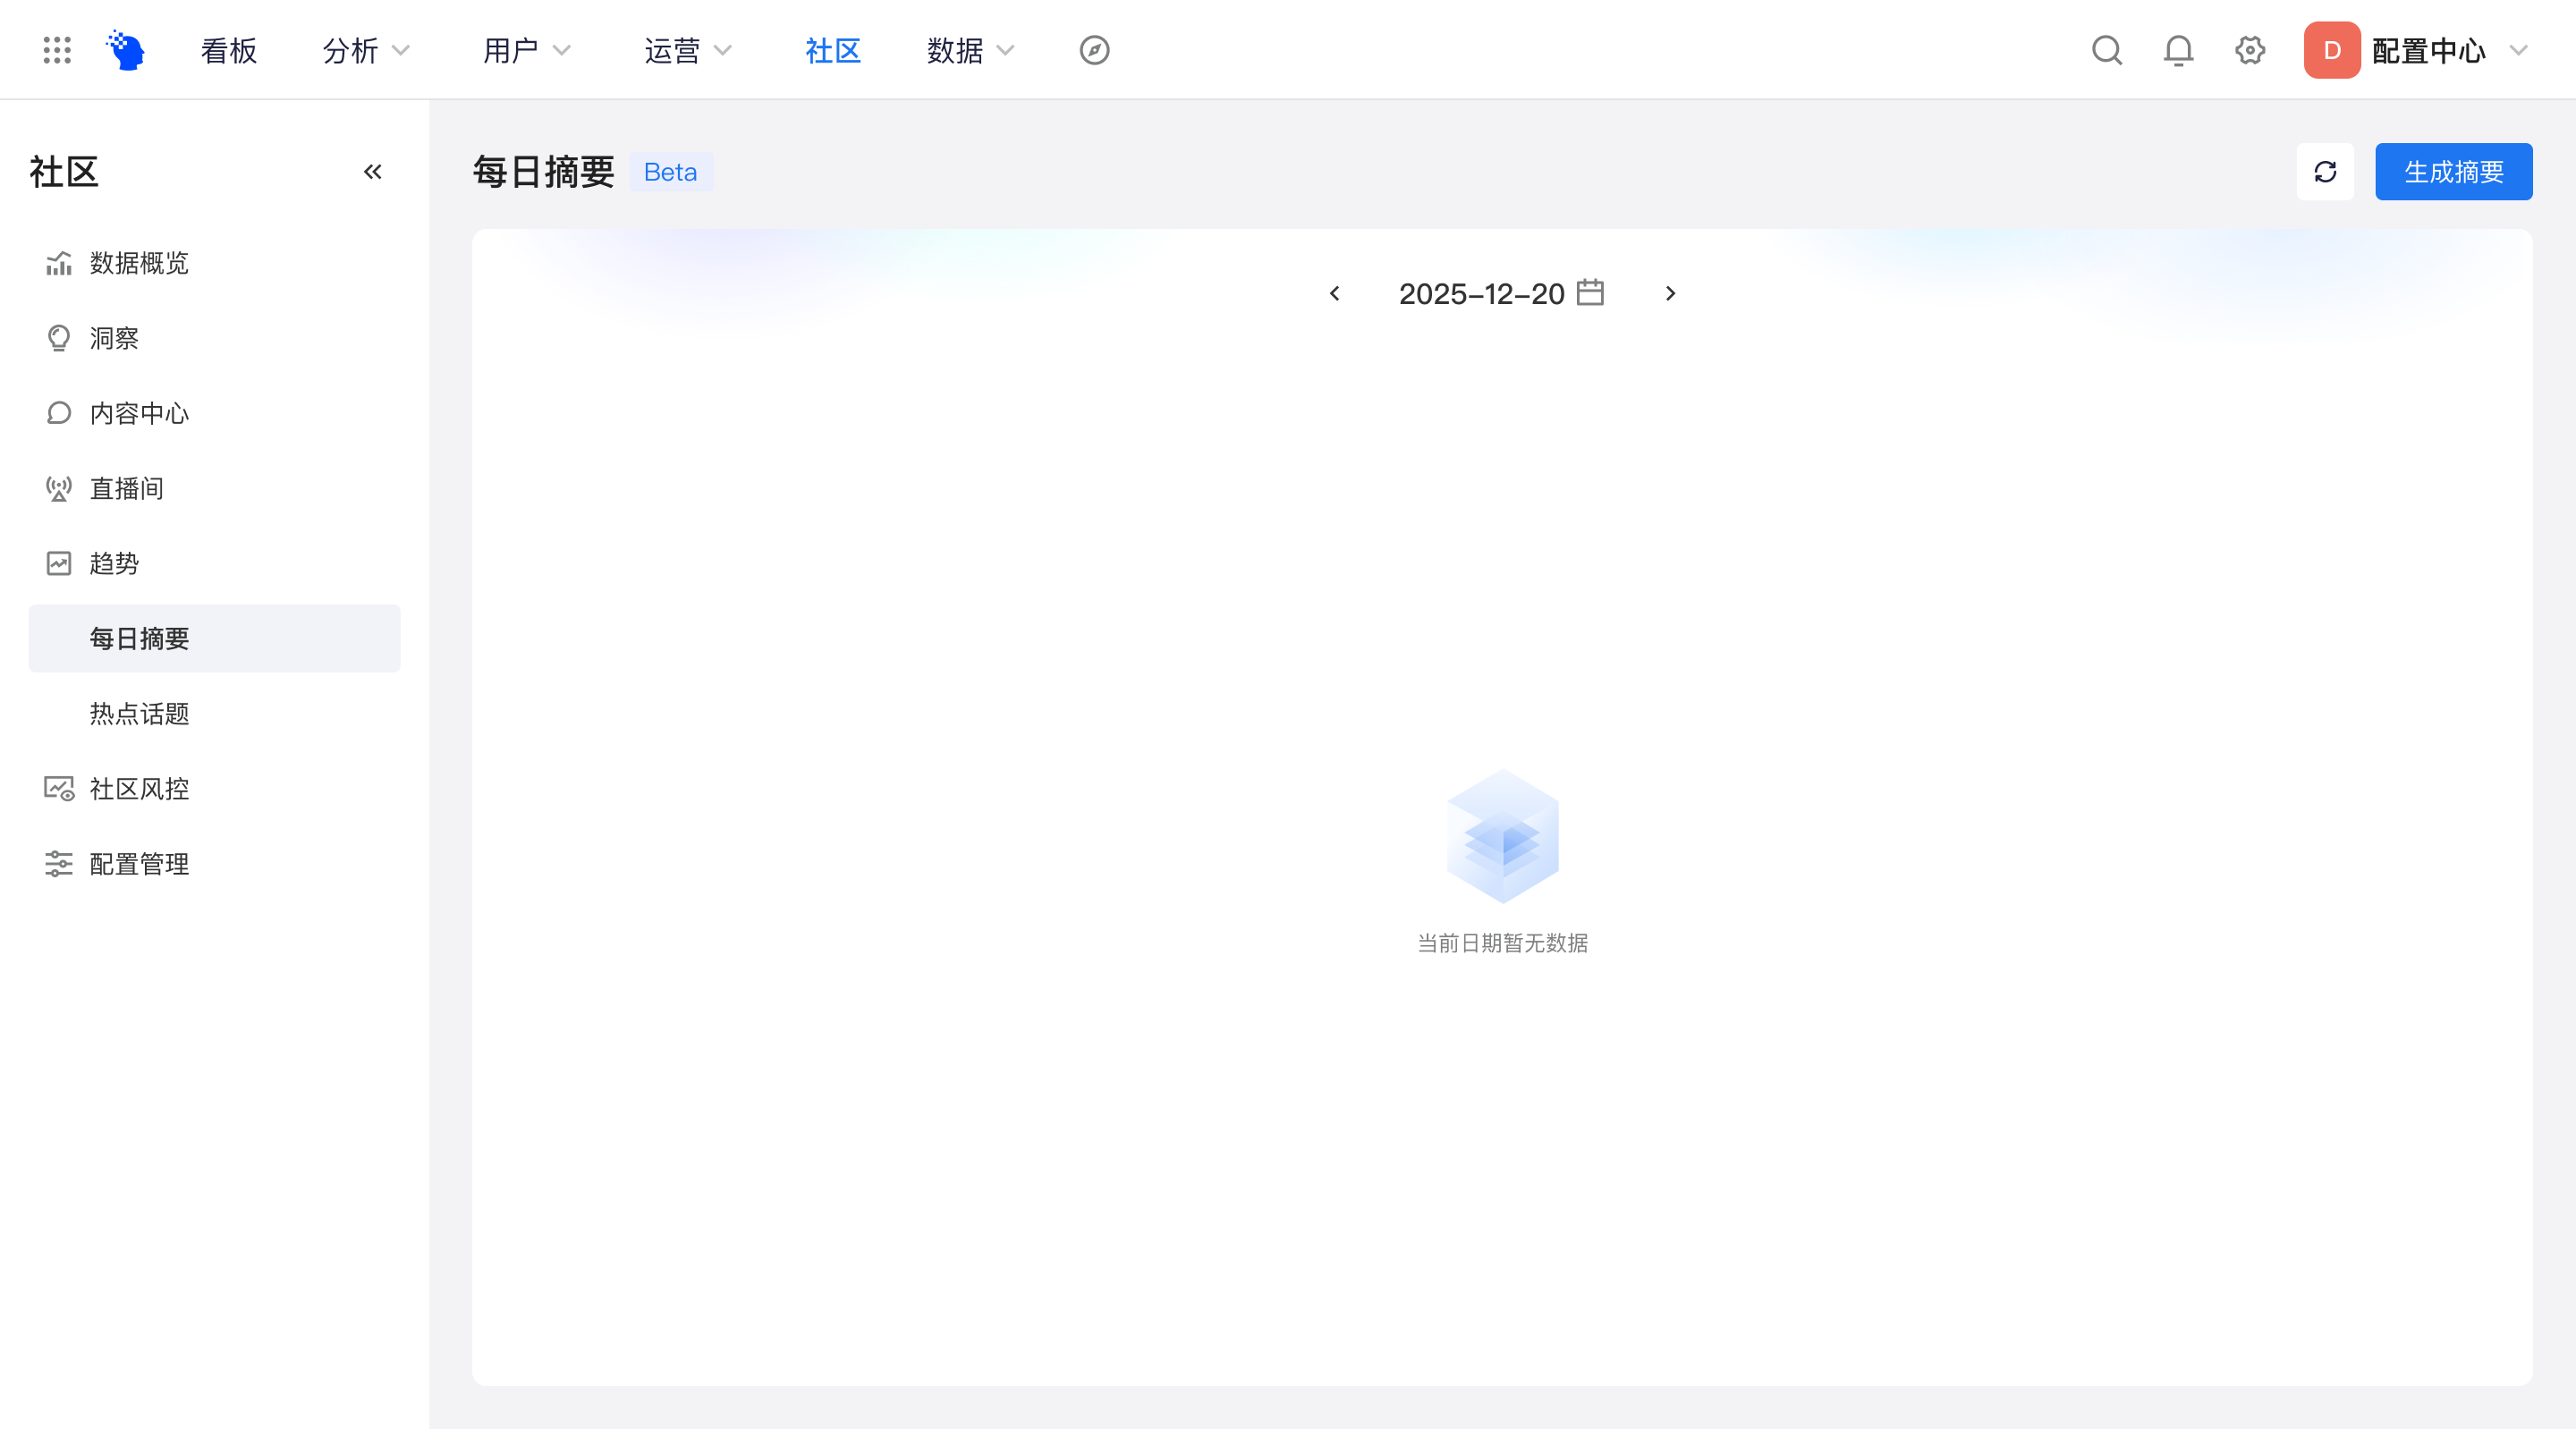Select 每日摘要 in the sidebar
Viewport: 2576px width, 1429px height.
click(x=214, y=638)
